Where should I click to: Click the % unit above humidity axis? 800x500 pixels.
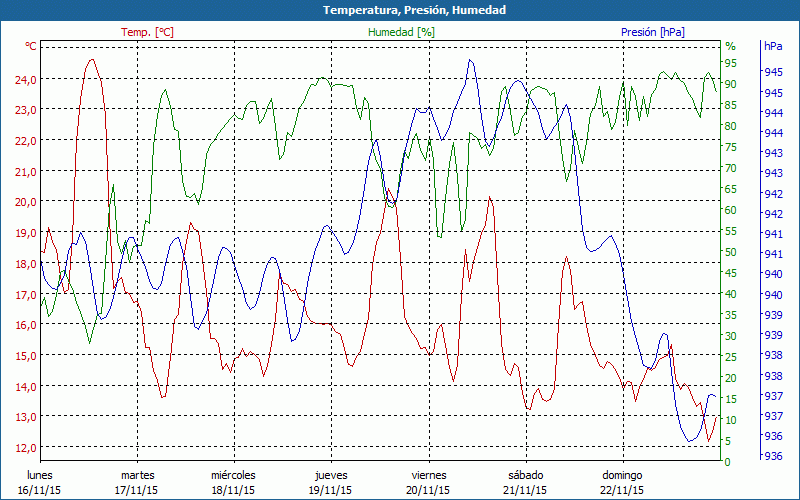click(x=730, y=46)
